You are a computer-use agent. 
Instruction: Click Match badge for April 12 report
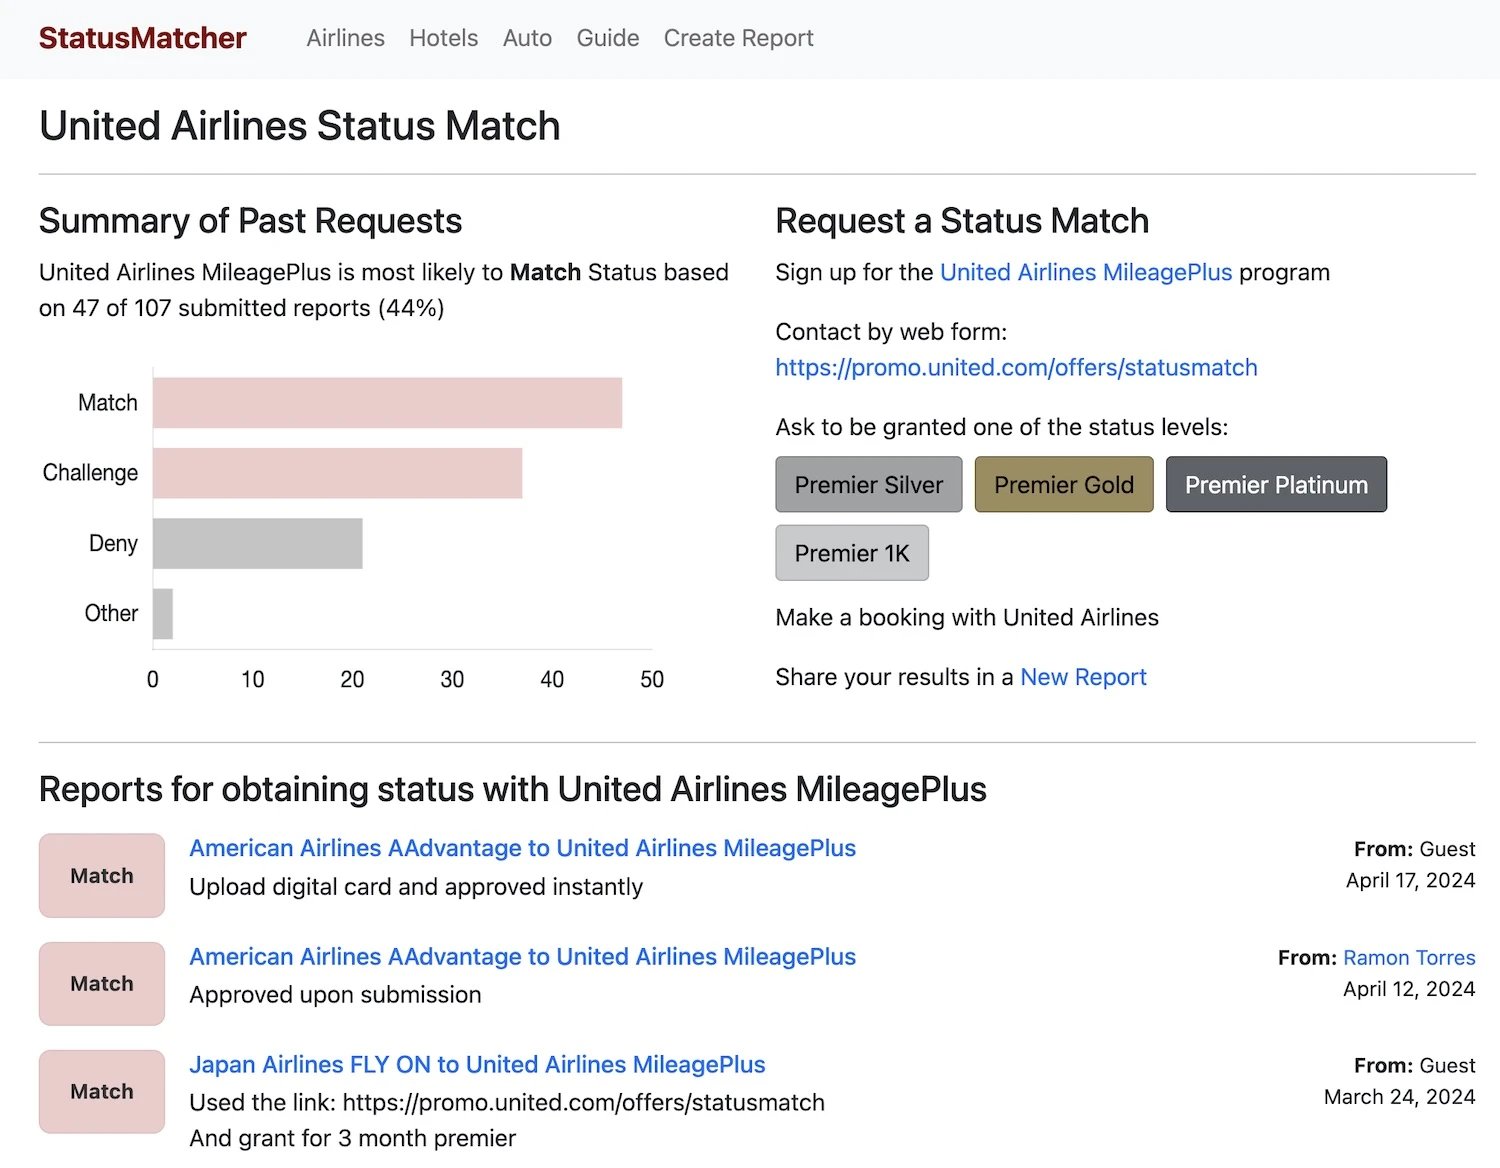coord(102,984)
